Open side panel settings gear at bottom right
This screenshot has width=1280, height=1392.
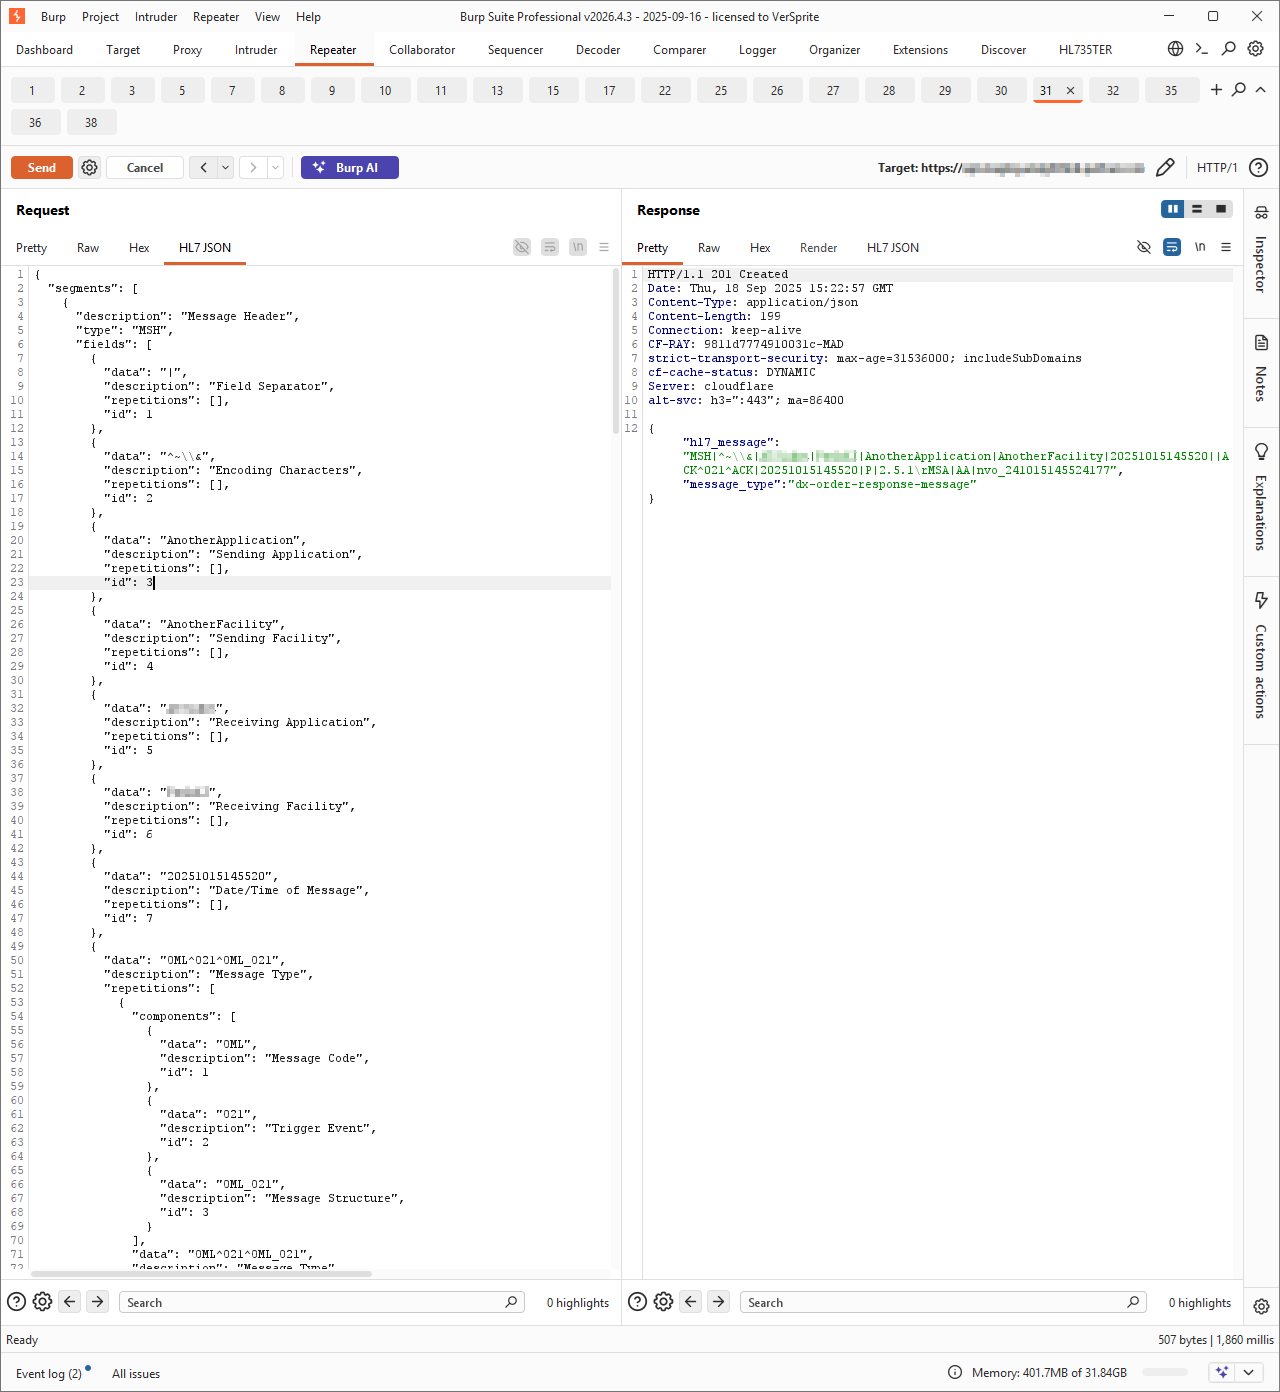pyautogui.click(x=1261, y=1306)
